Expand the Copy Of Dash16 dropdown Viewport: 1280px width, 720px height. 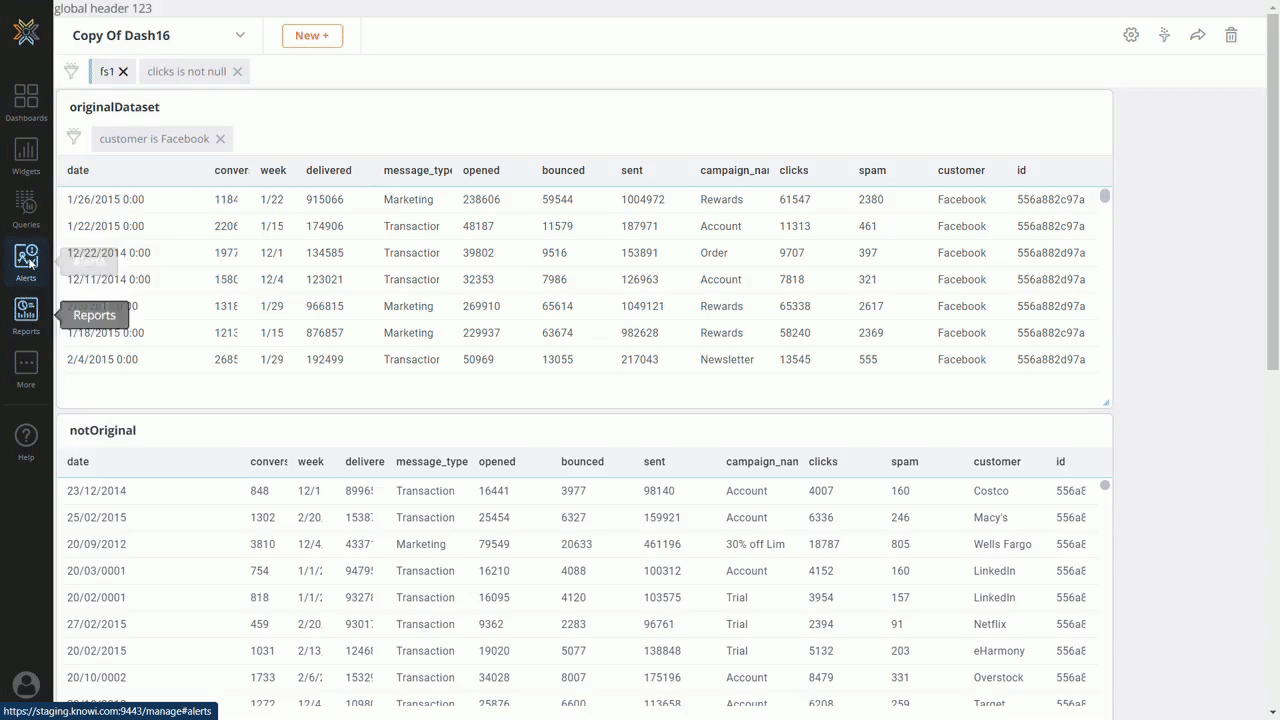pos(240,35)
